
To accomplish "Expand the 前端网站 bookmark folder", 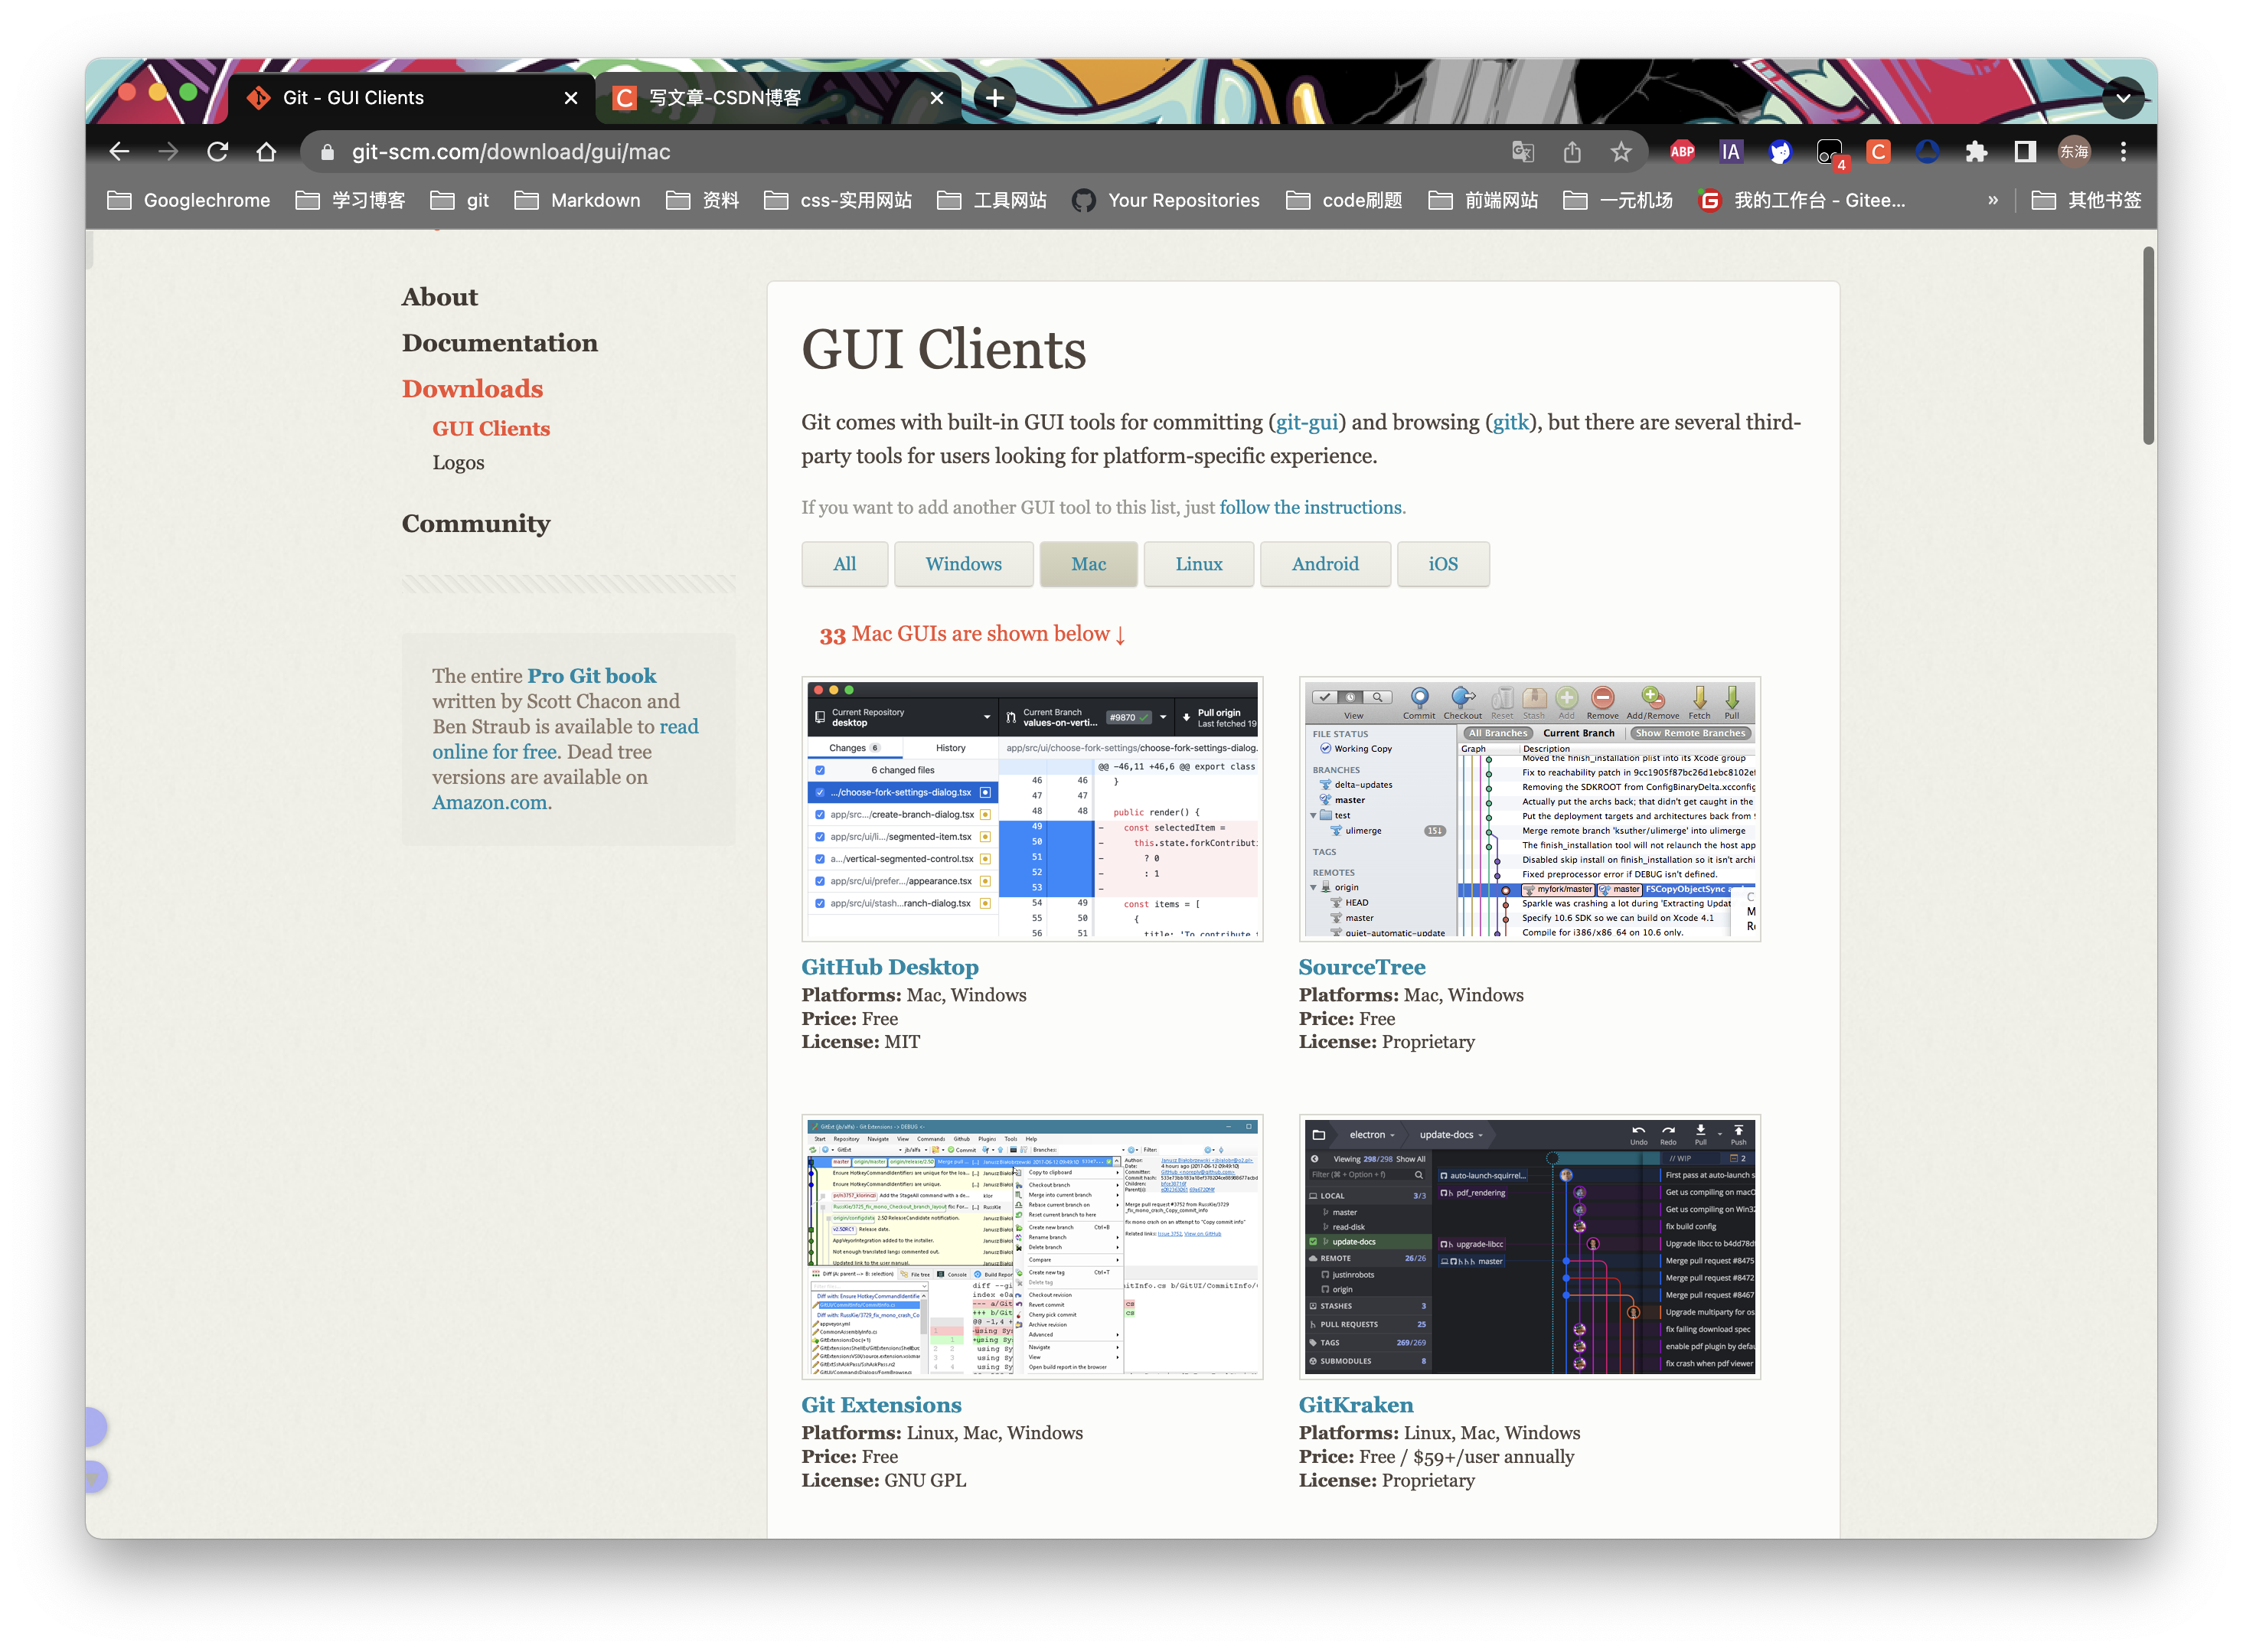I will [1483, 201].
